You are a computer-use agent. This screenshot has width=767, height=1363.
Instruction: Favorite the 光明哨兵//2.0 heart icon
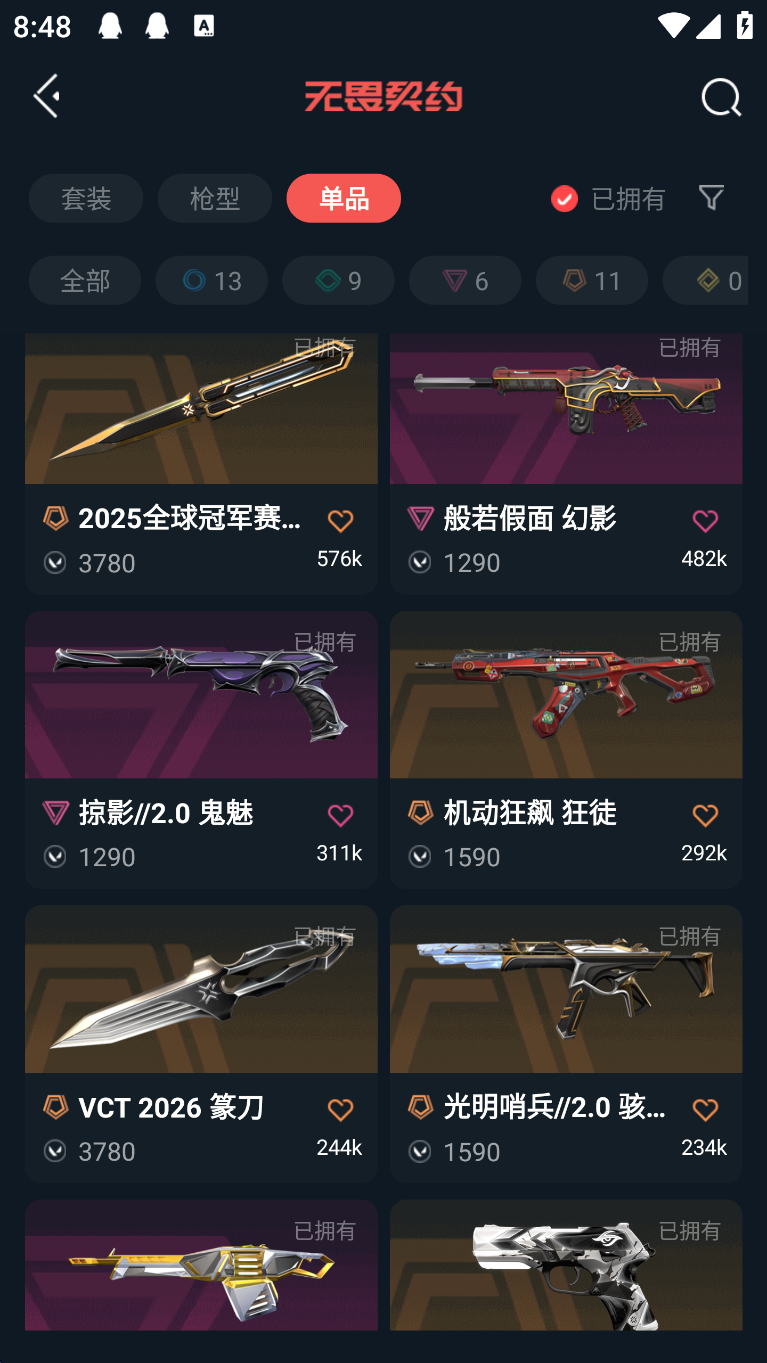[705, 1109]
